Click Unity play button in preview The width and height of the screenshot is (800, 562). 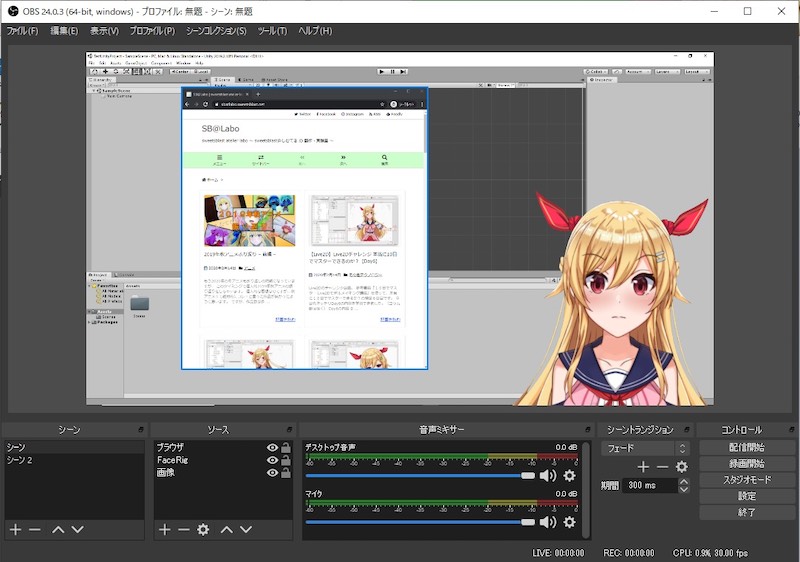pyautogui.click(x=382, y=72)
